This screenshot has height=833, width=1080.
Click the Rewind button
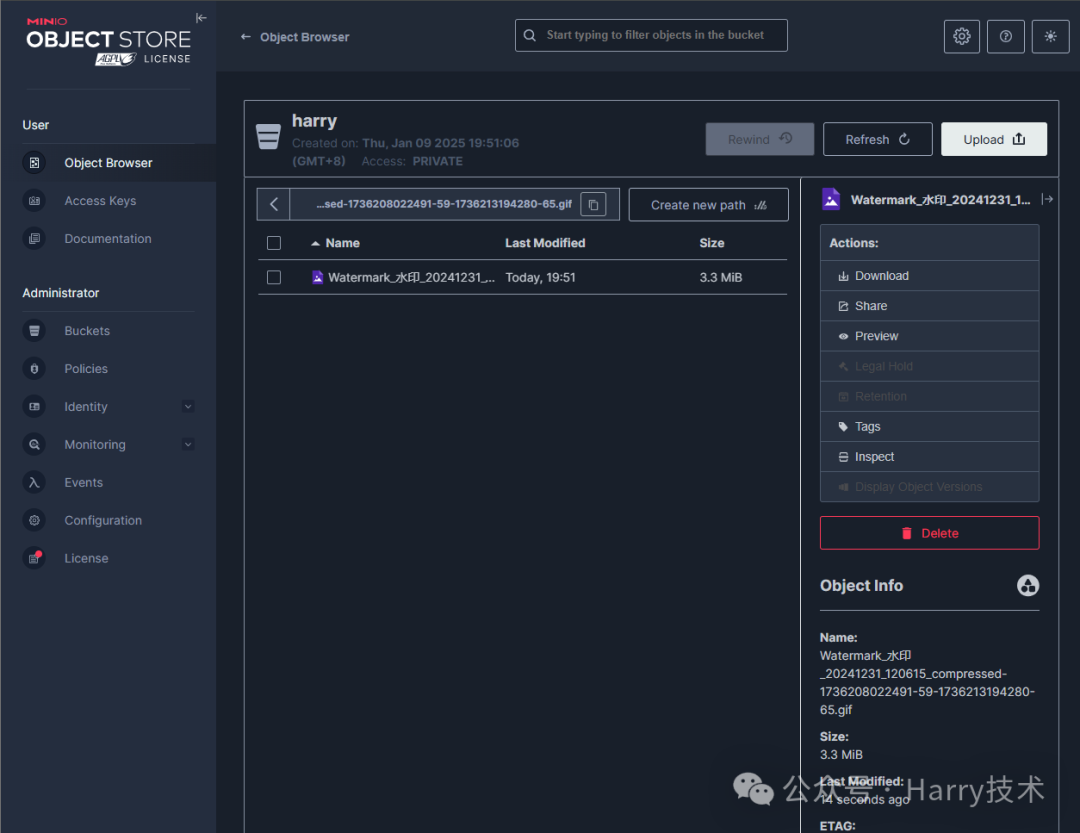click(x=760, y=139)
